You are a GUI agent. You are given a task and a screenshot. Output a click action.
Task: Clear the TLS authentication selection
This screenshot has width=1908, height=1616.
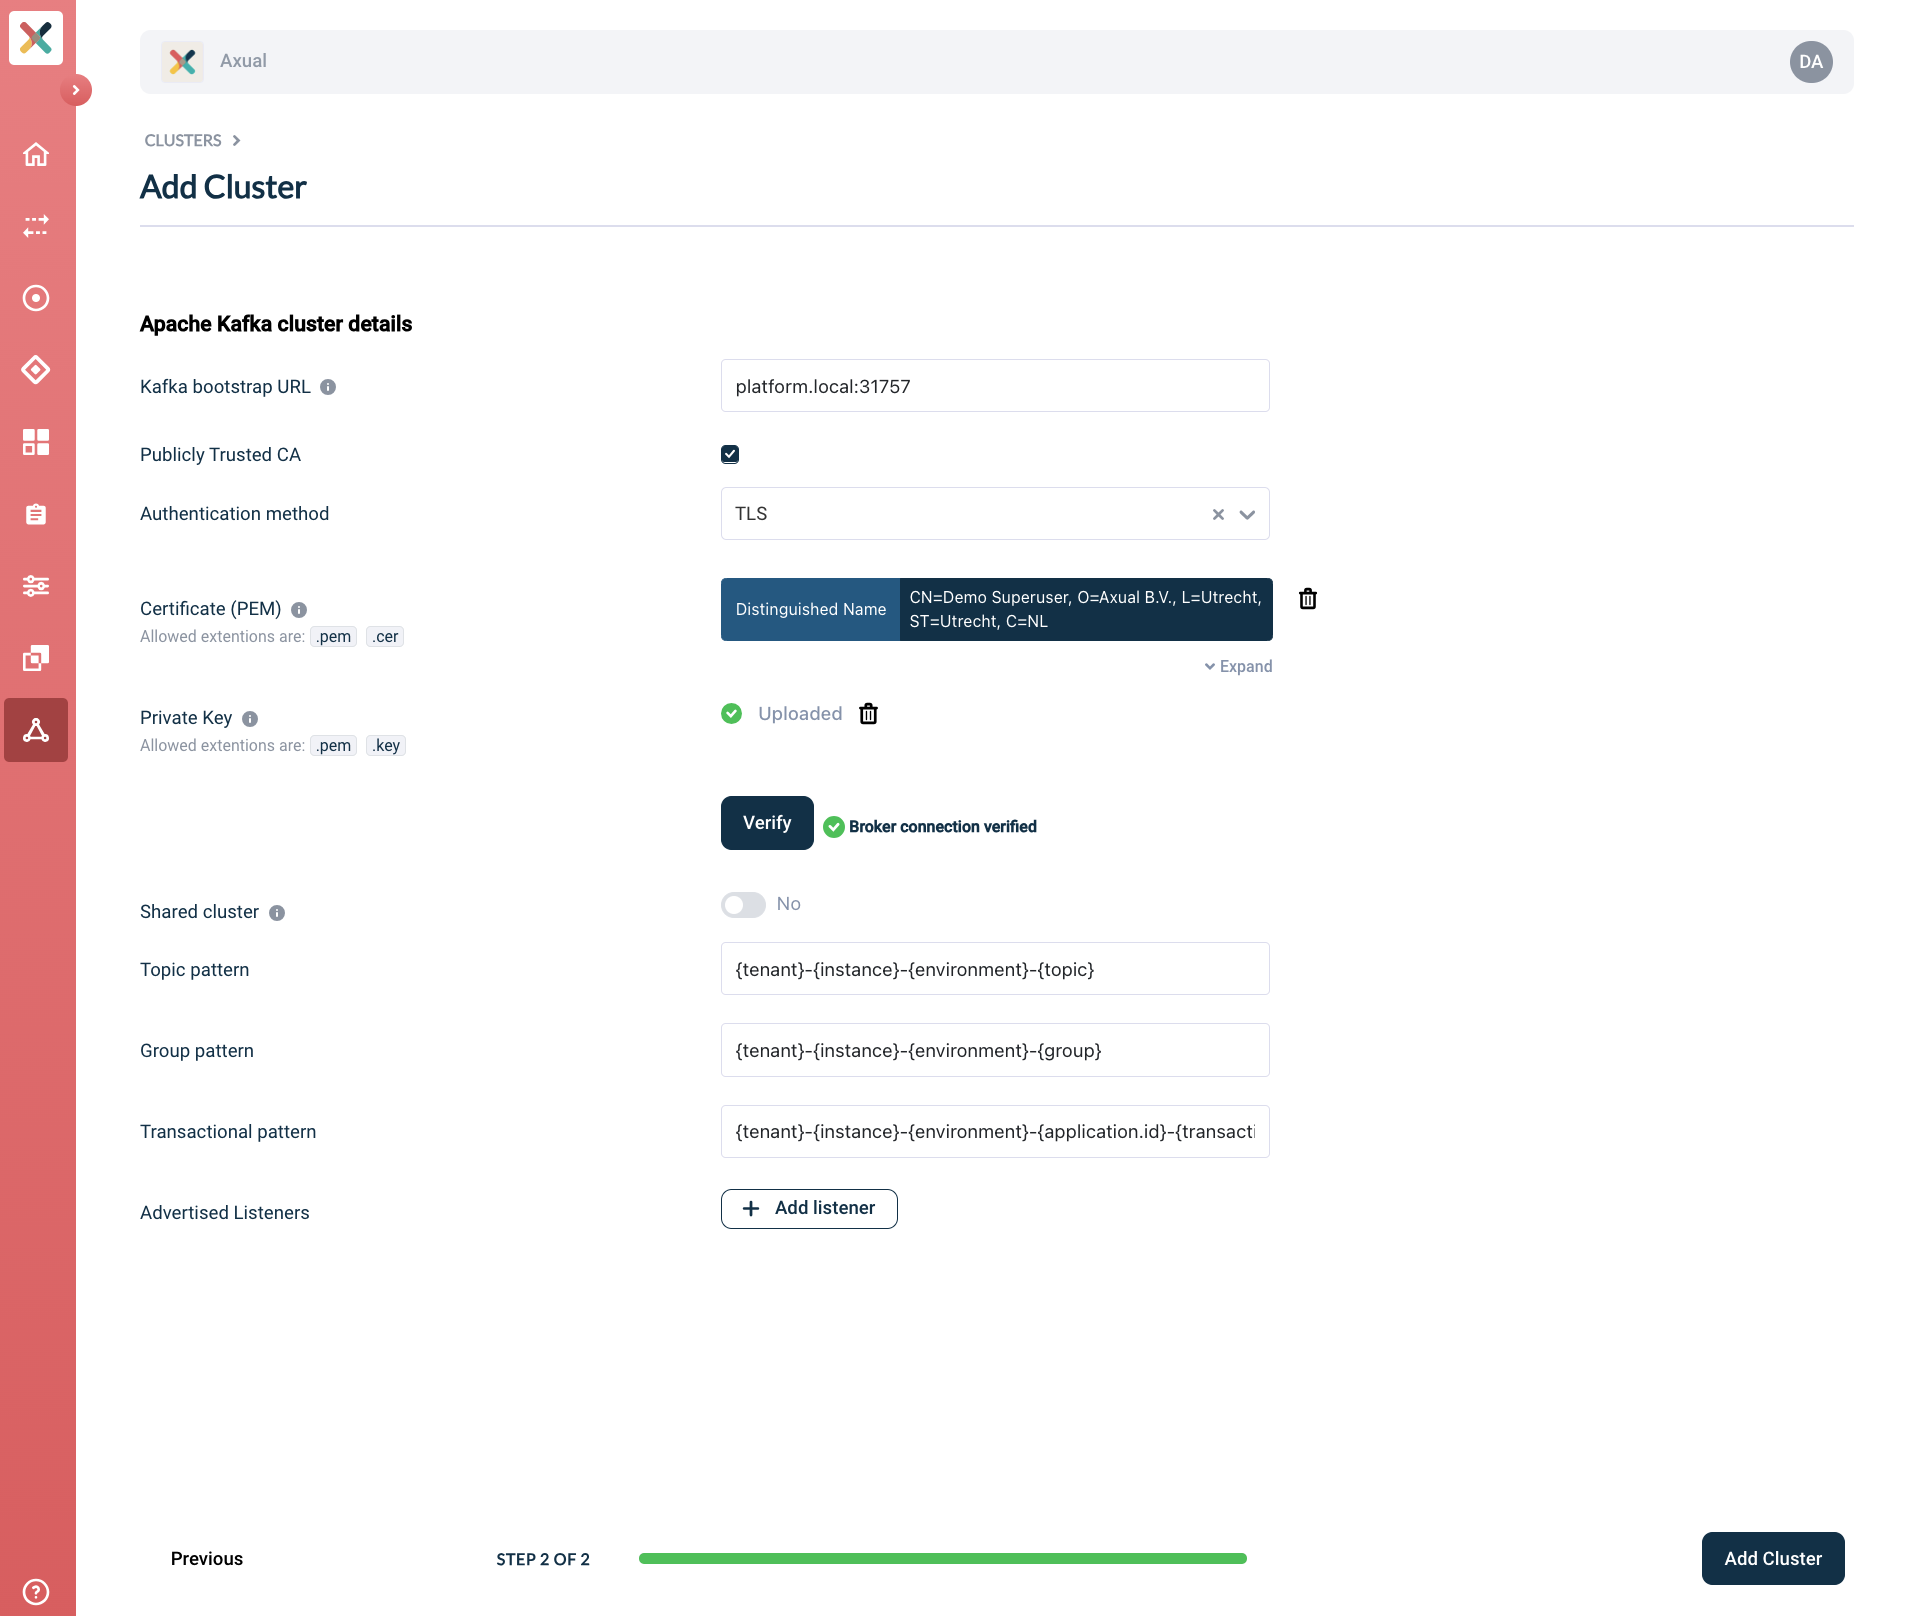point(1218,514)
